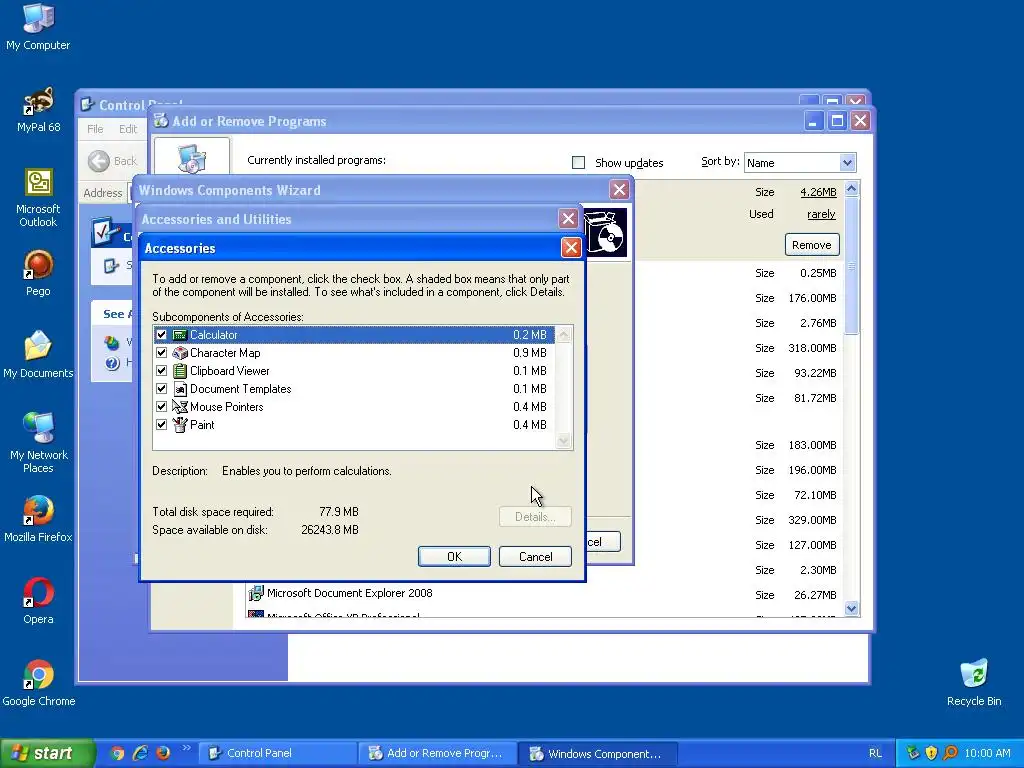The image size is (1024, 768).
Task: Select My Network Places desktop icon
Action: coord(38,444)
